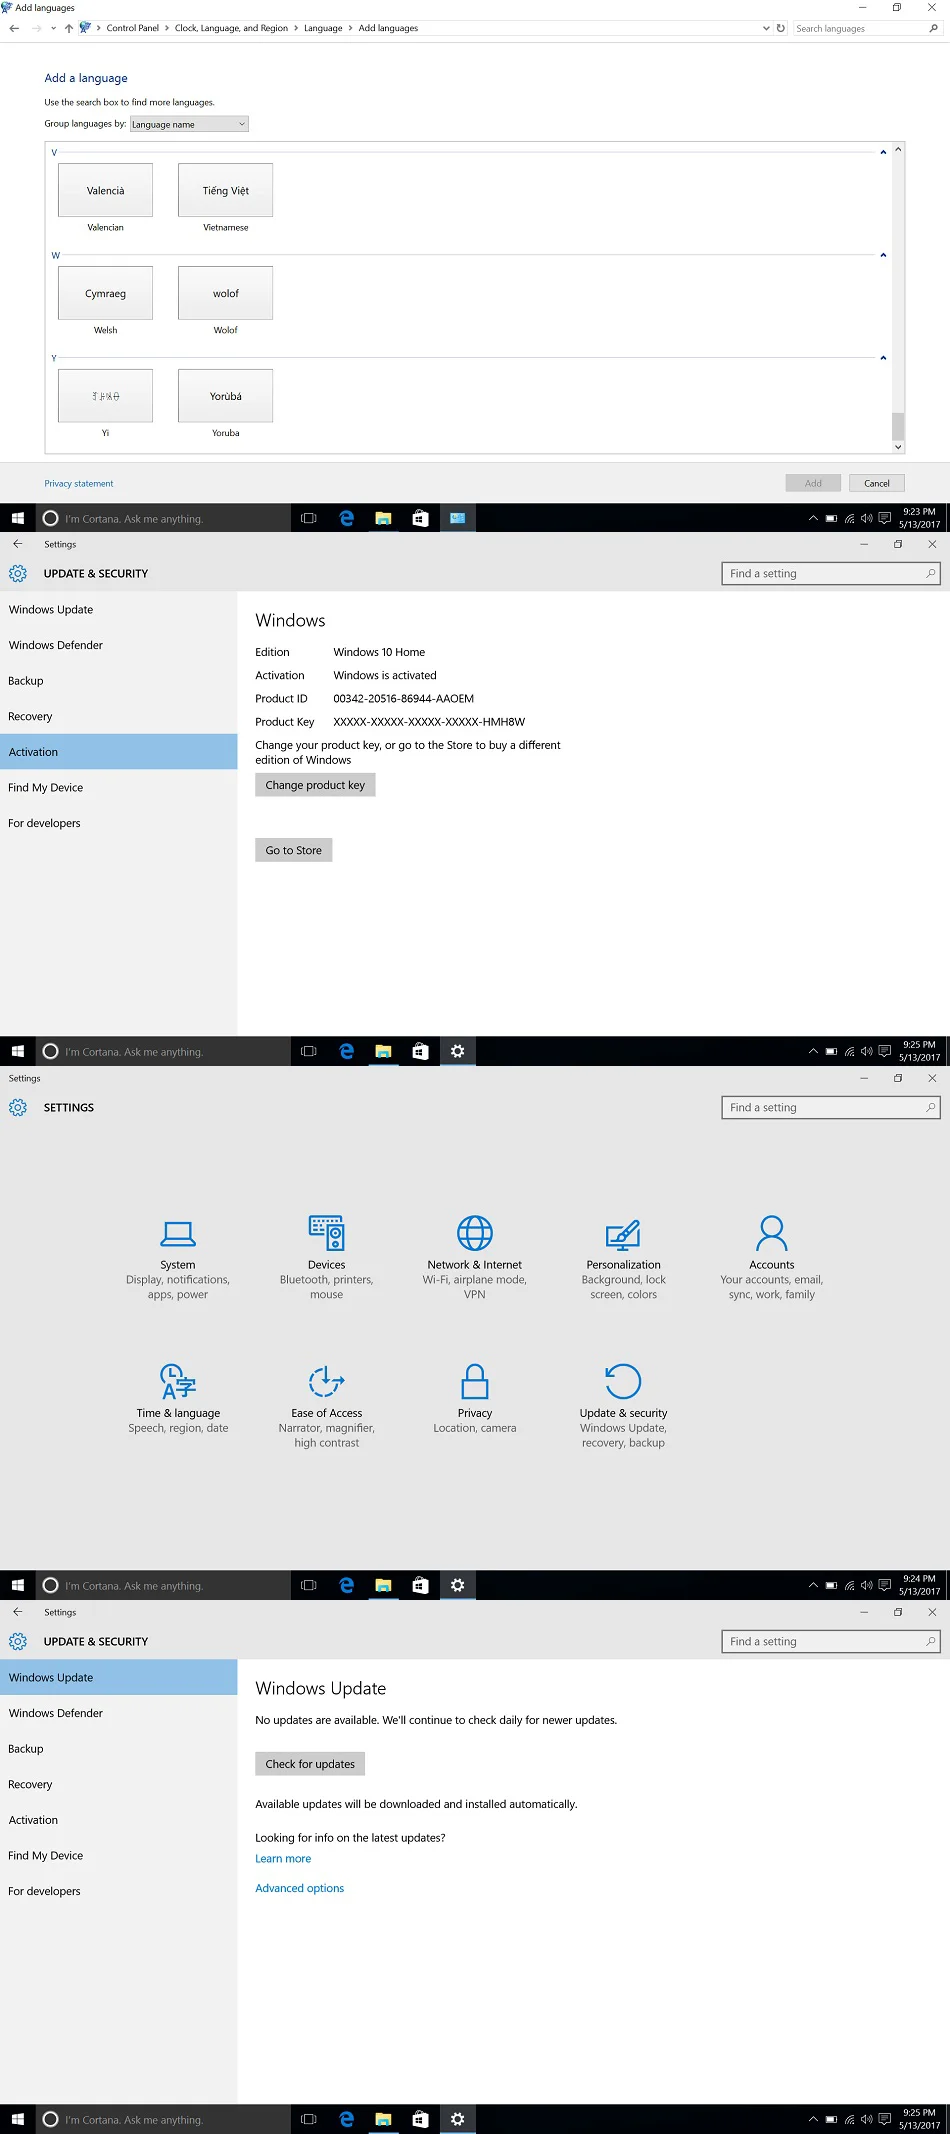Open Edge browser from the 9:23 PM taskbar

coord(346,518)
